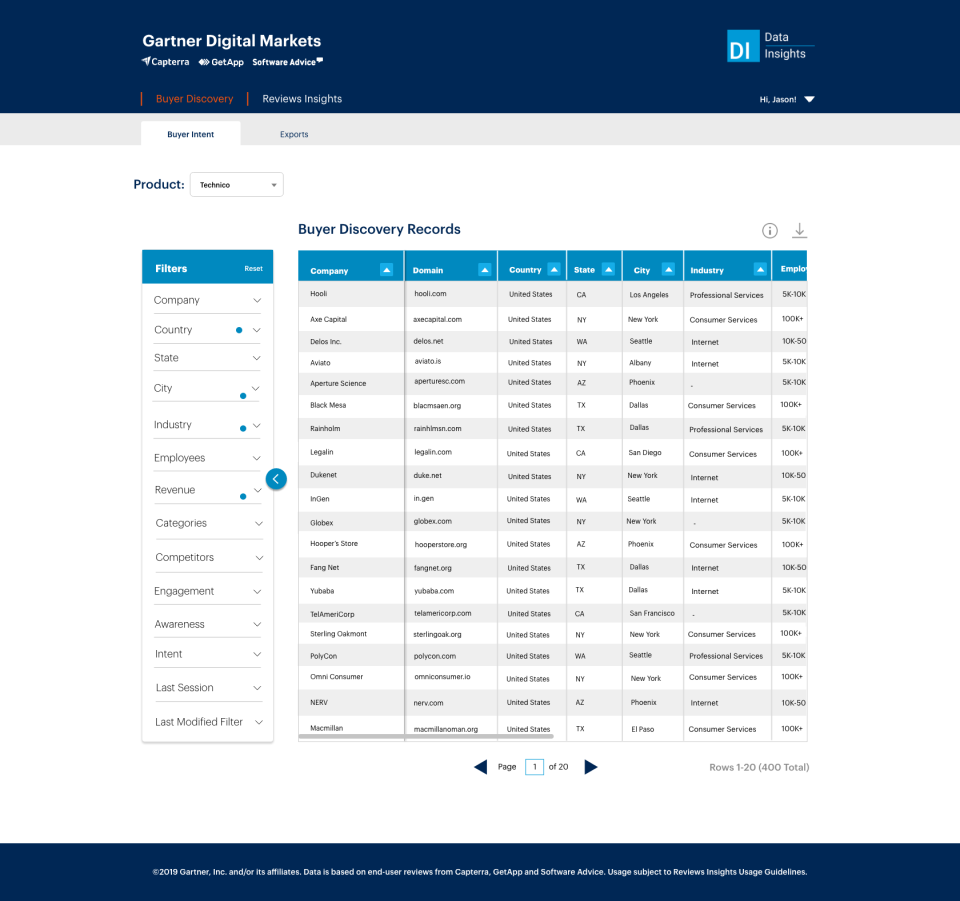Switch to the Exports tab
This screenshot has width=960, height=901.
point(293,133)
